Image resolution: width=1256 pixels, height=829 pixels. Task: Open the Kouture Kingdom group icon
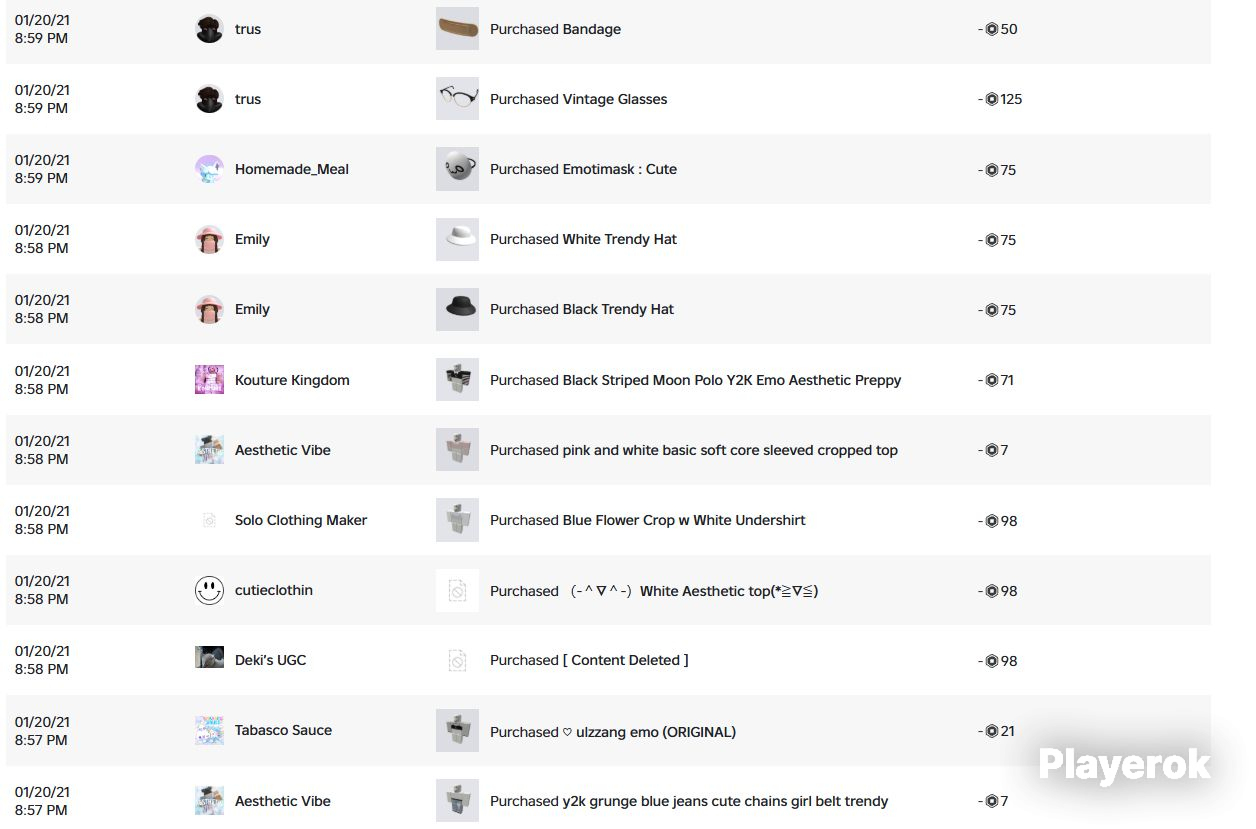[x=209, y=380]
